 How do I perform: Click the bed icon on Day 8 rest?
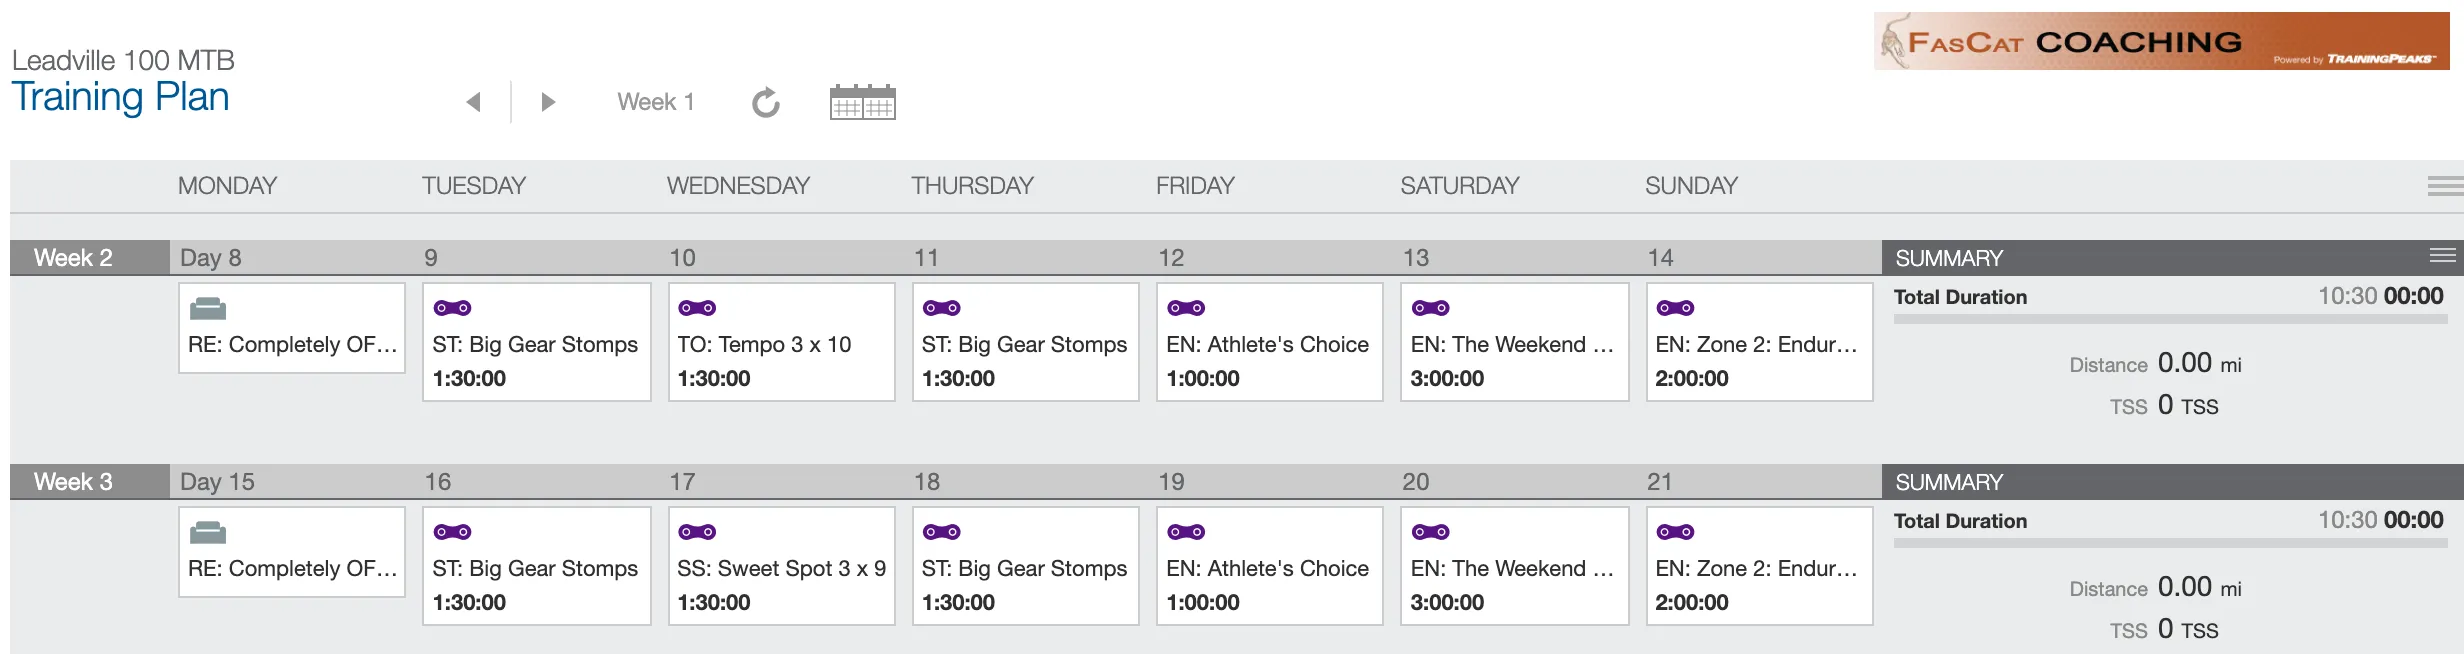point(208,308)
